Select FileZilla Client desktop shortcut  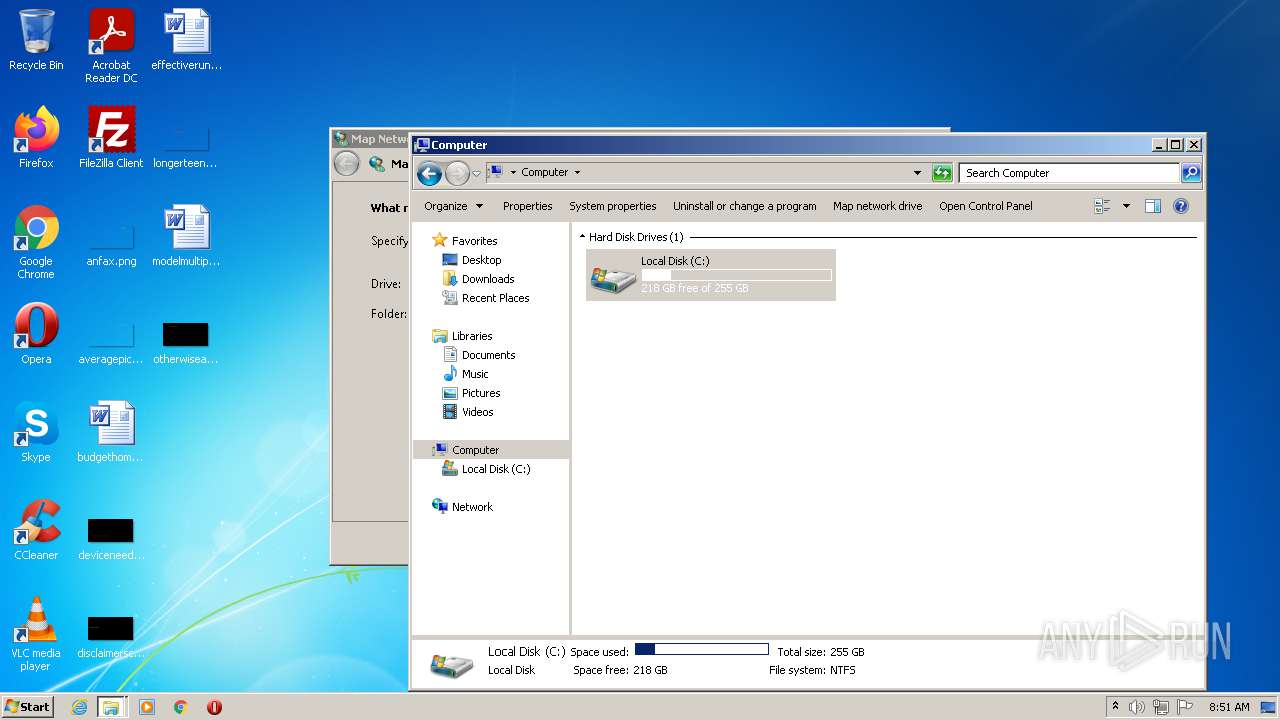(111, 138)
